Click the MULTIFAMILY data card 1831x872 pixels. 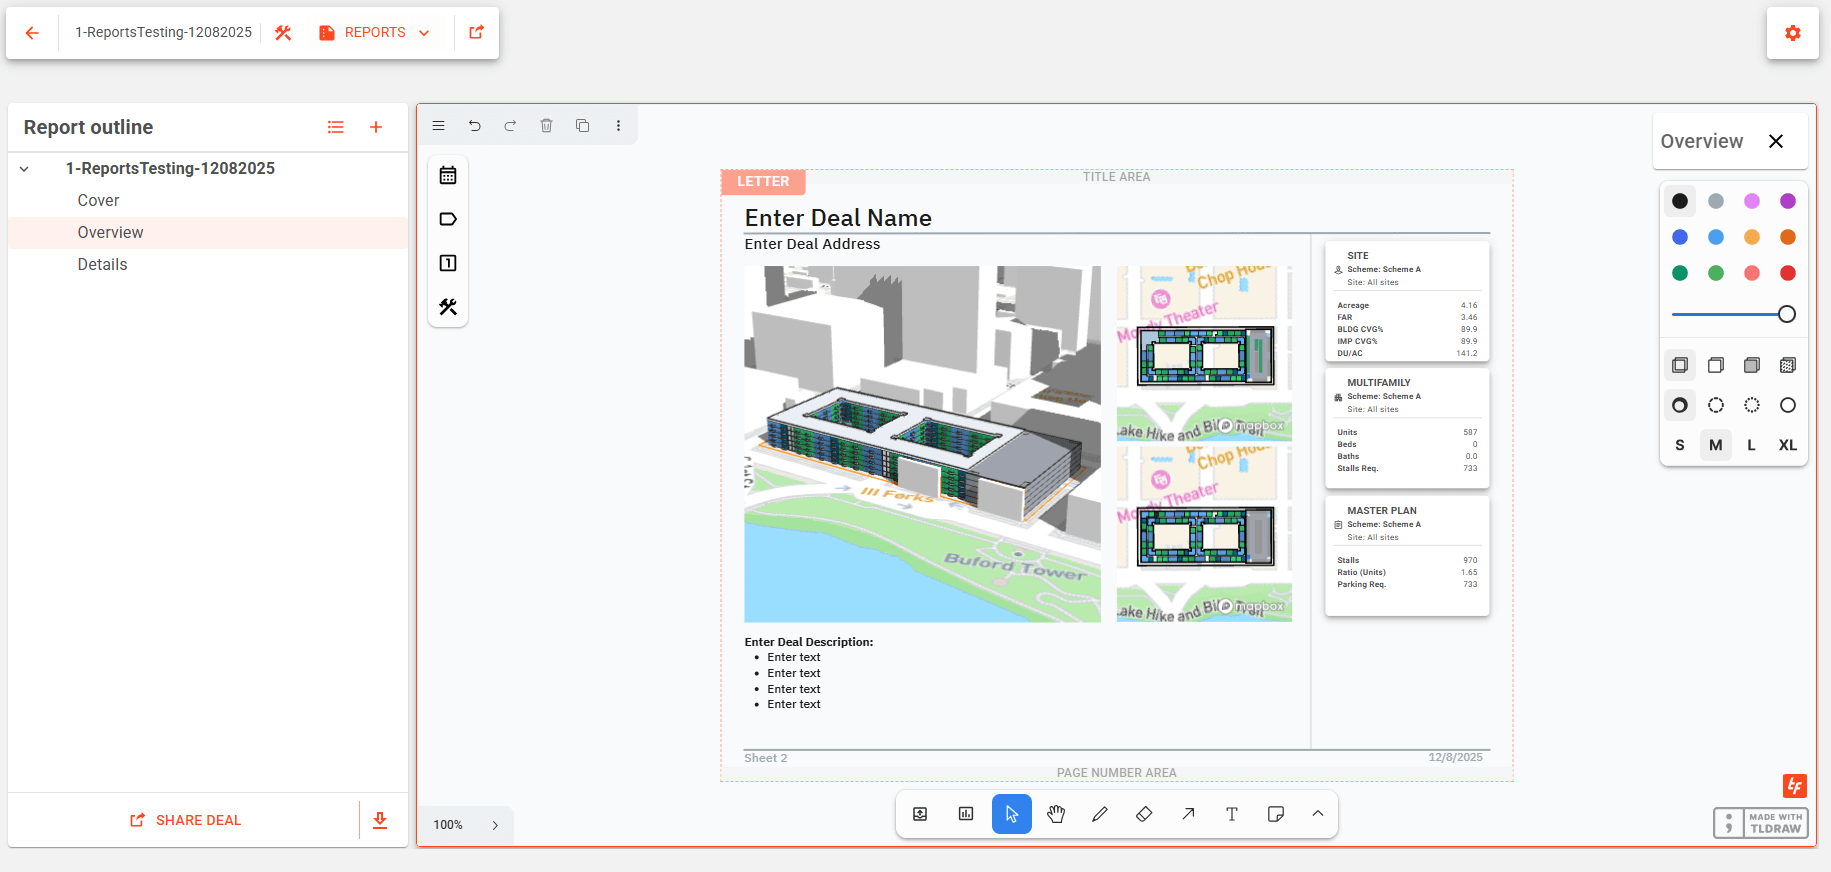tap(1407, 428)
